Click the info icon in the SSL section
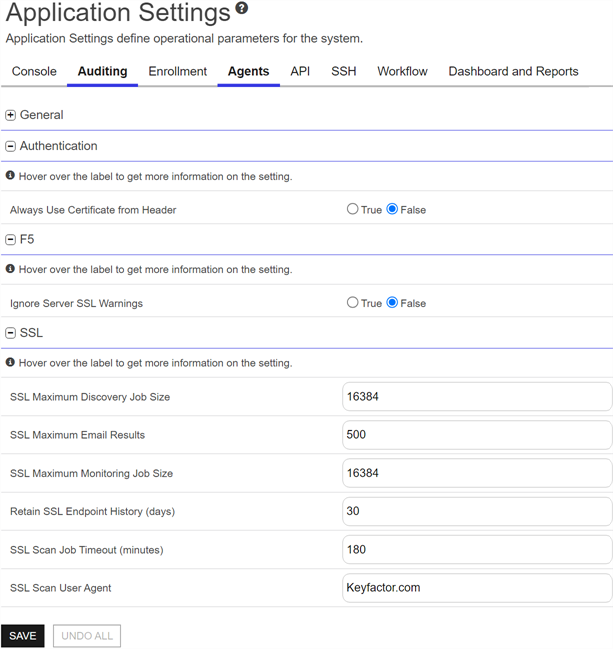The width and height of the screenshot is (613, 649). click(x=10, y=363)
